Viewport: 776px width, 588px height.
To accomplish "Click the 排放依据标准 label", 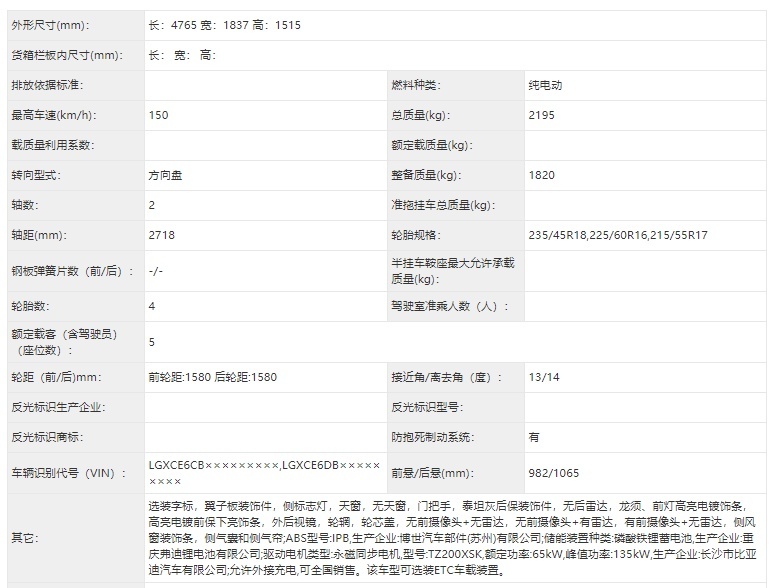I will click(x=47, y=85).
